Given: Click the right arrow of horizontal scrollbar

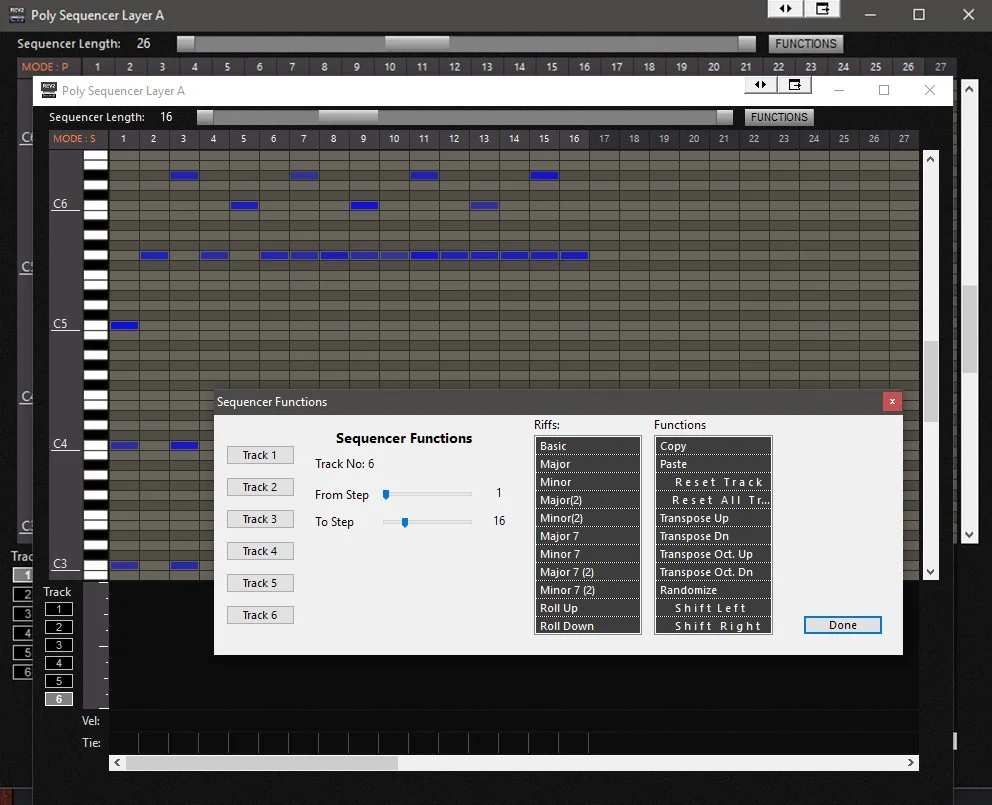Looking at the screenshot, I should [x=910, y=763].
